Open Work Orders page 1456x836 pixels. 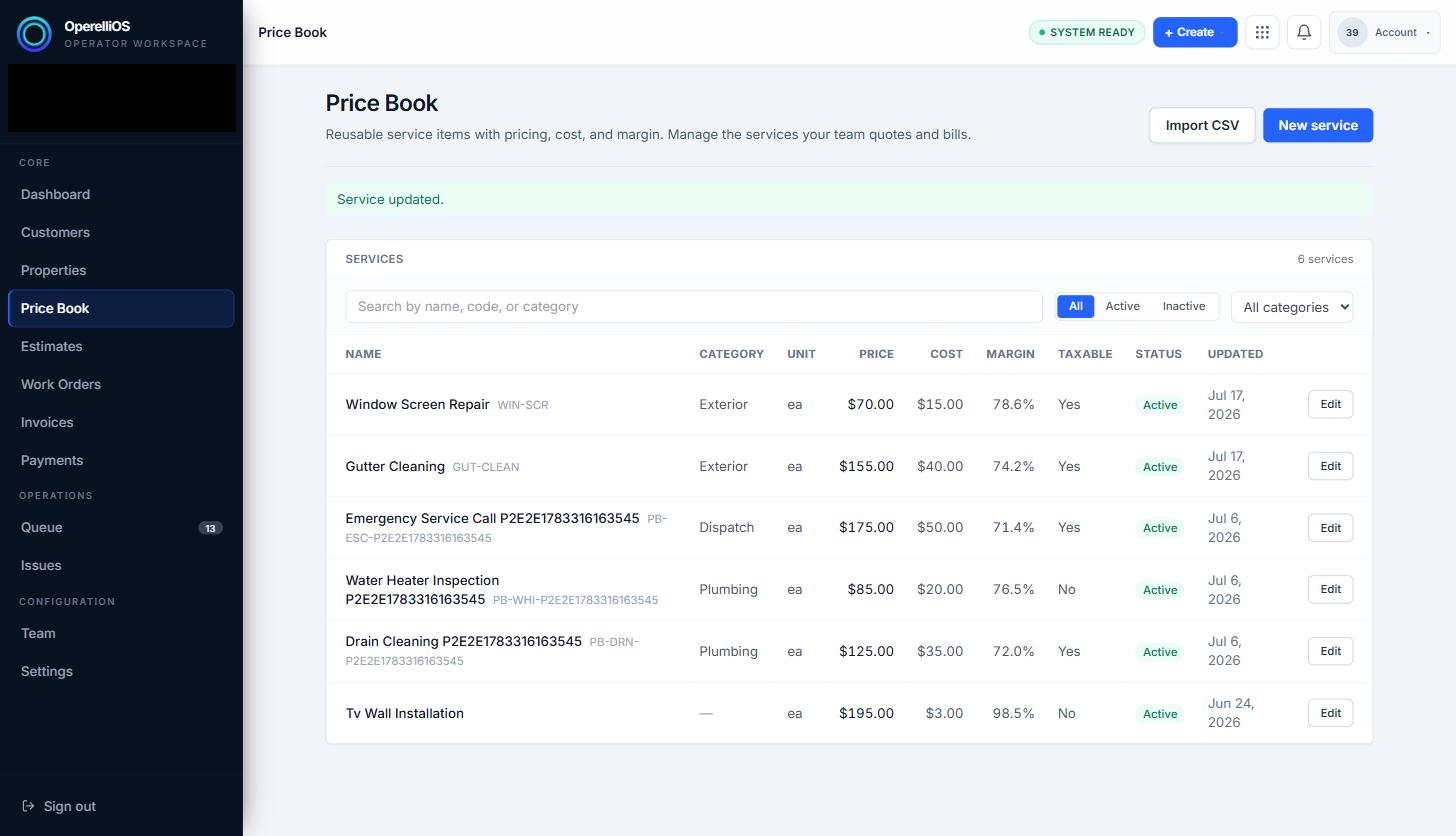coord(121,384)
